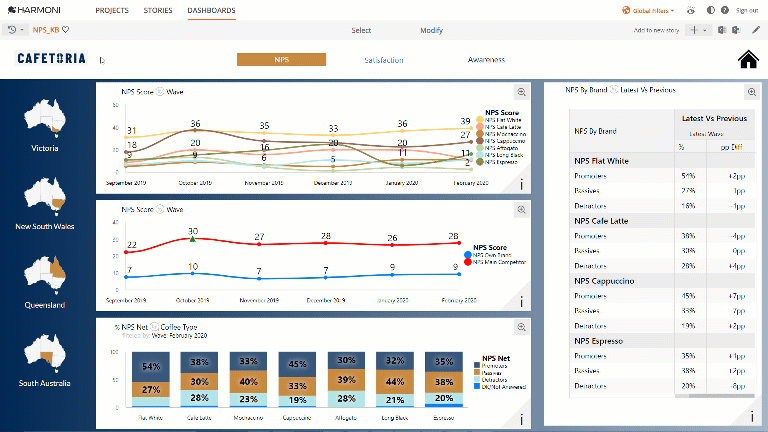Click the NPS_KB dashboard name

click(46, 30)
